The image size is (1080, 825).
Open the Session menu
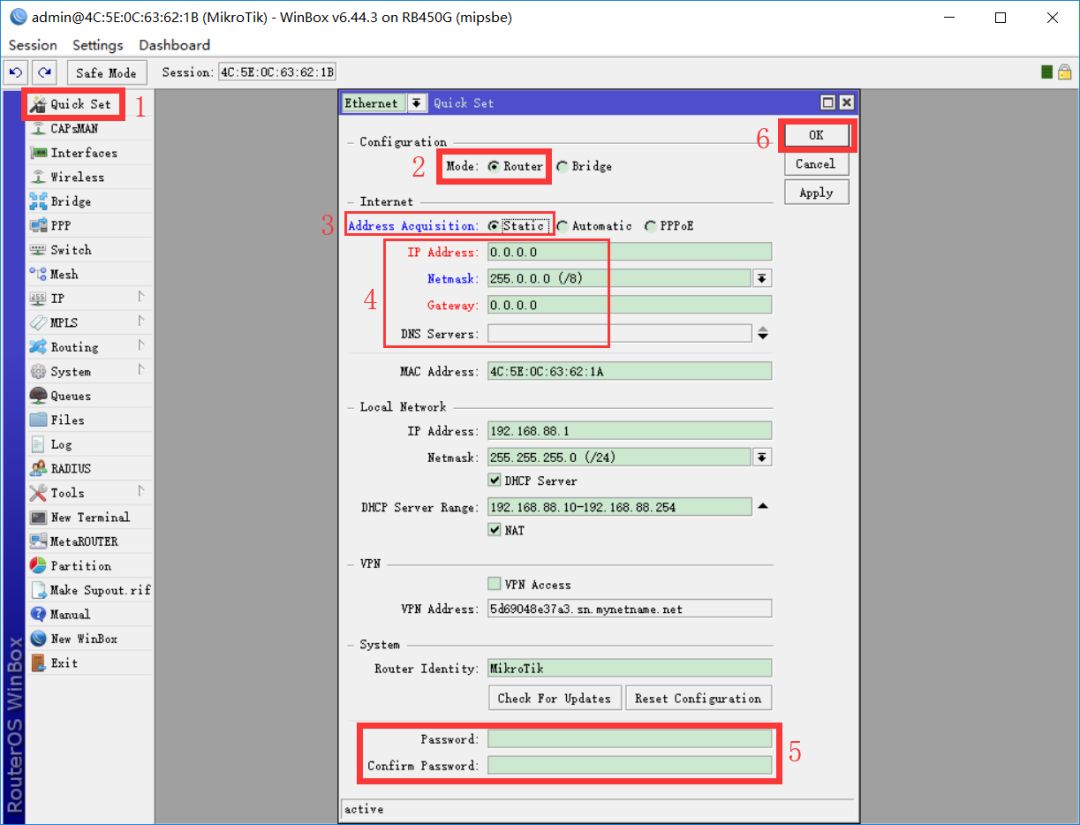coord(32,45)
